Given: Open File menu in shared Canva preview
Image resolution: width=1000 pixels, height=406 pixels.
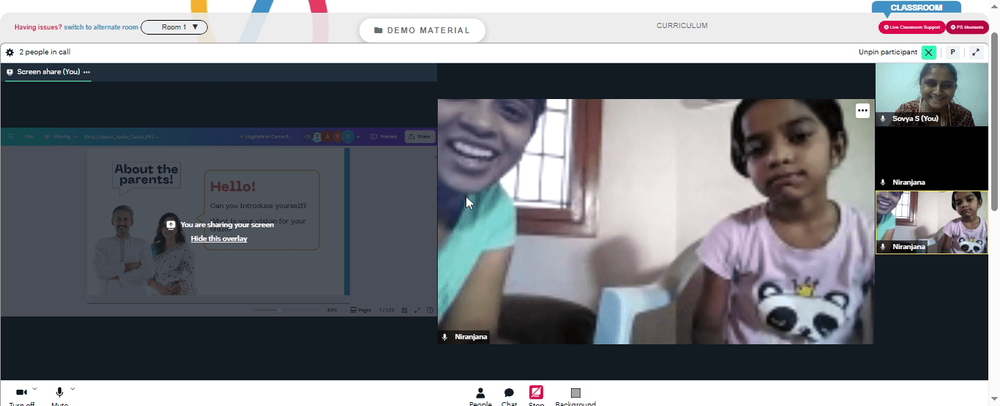Looking at the screenshot, I should [x=29, y=136].
